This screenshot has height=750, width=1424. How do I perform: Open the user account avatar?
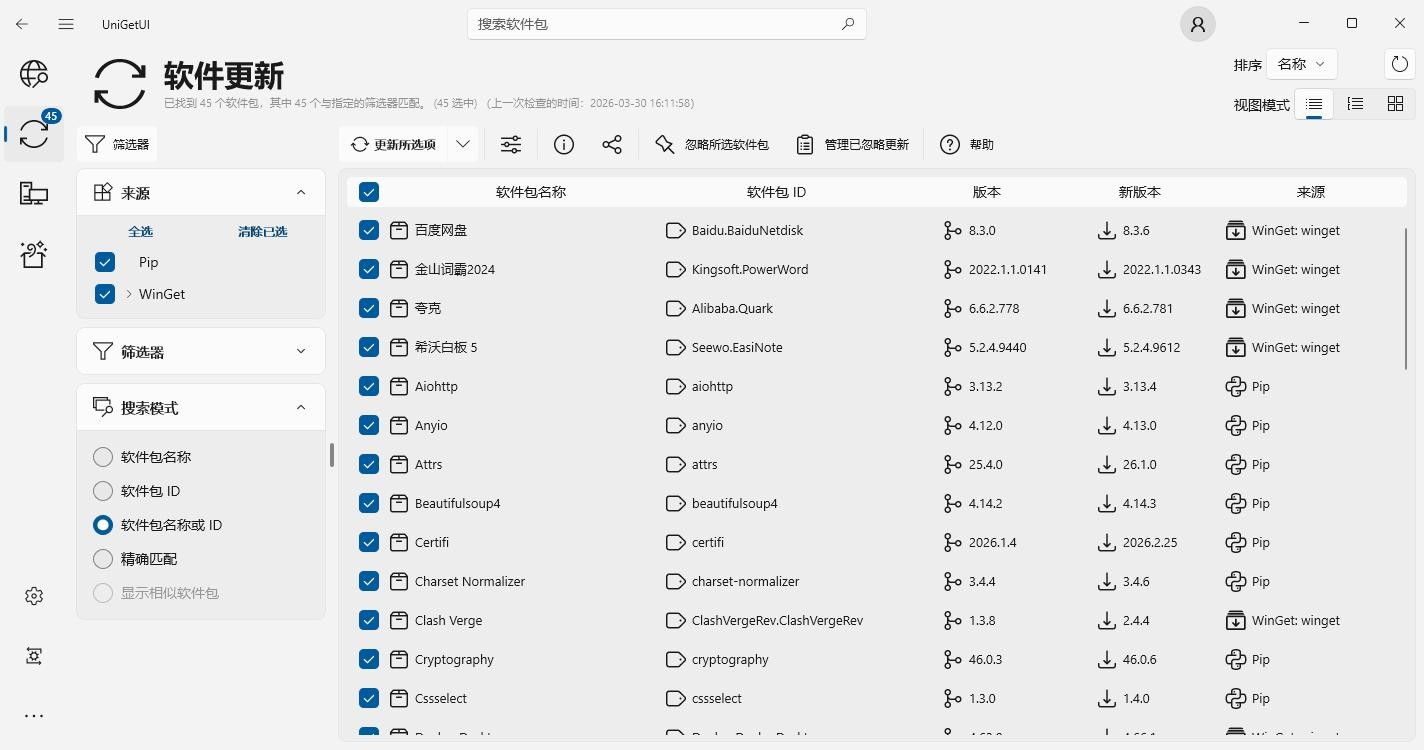click(1197, 24)
